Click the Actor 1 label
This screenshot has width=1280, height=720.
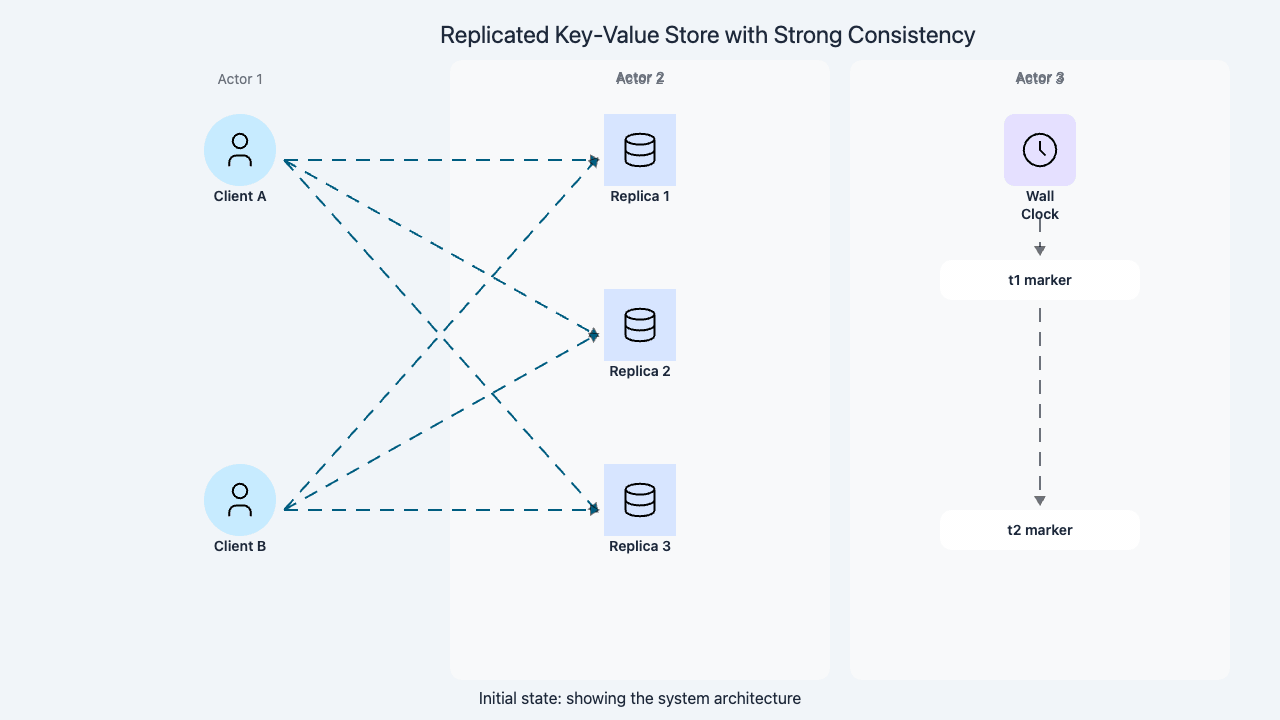[240, 79]
